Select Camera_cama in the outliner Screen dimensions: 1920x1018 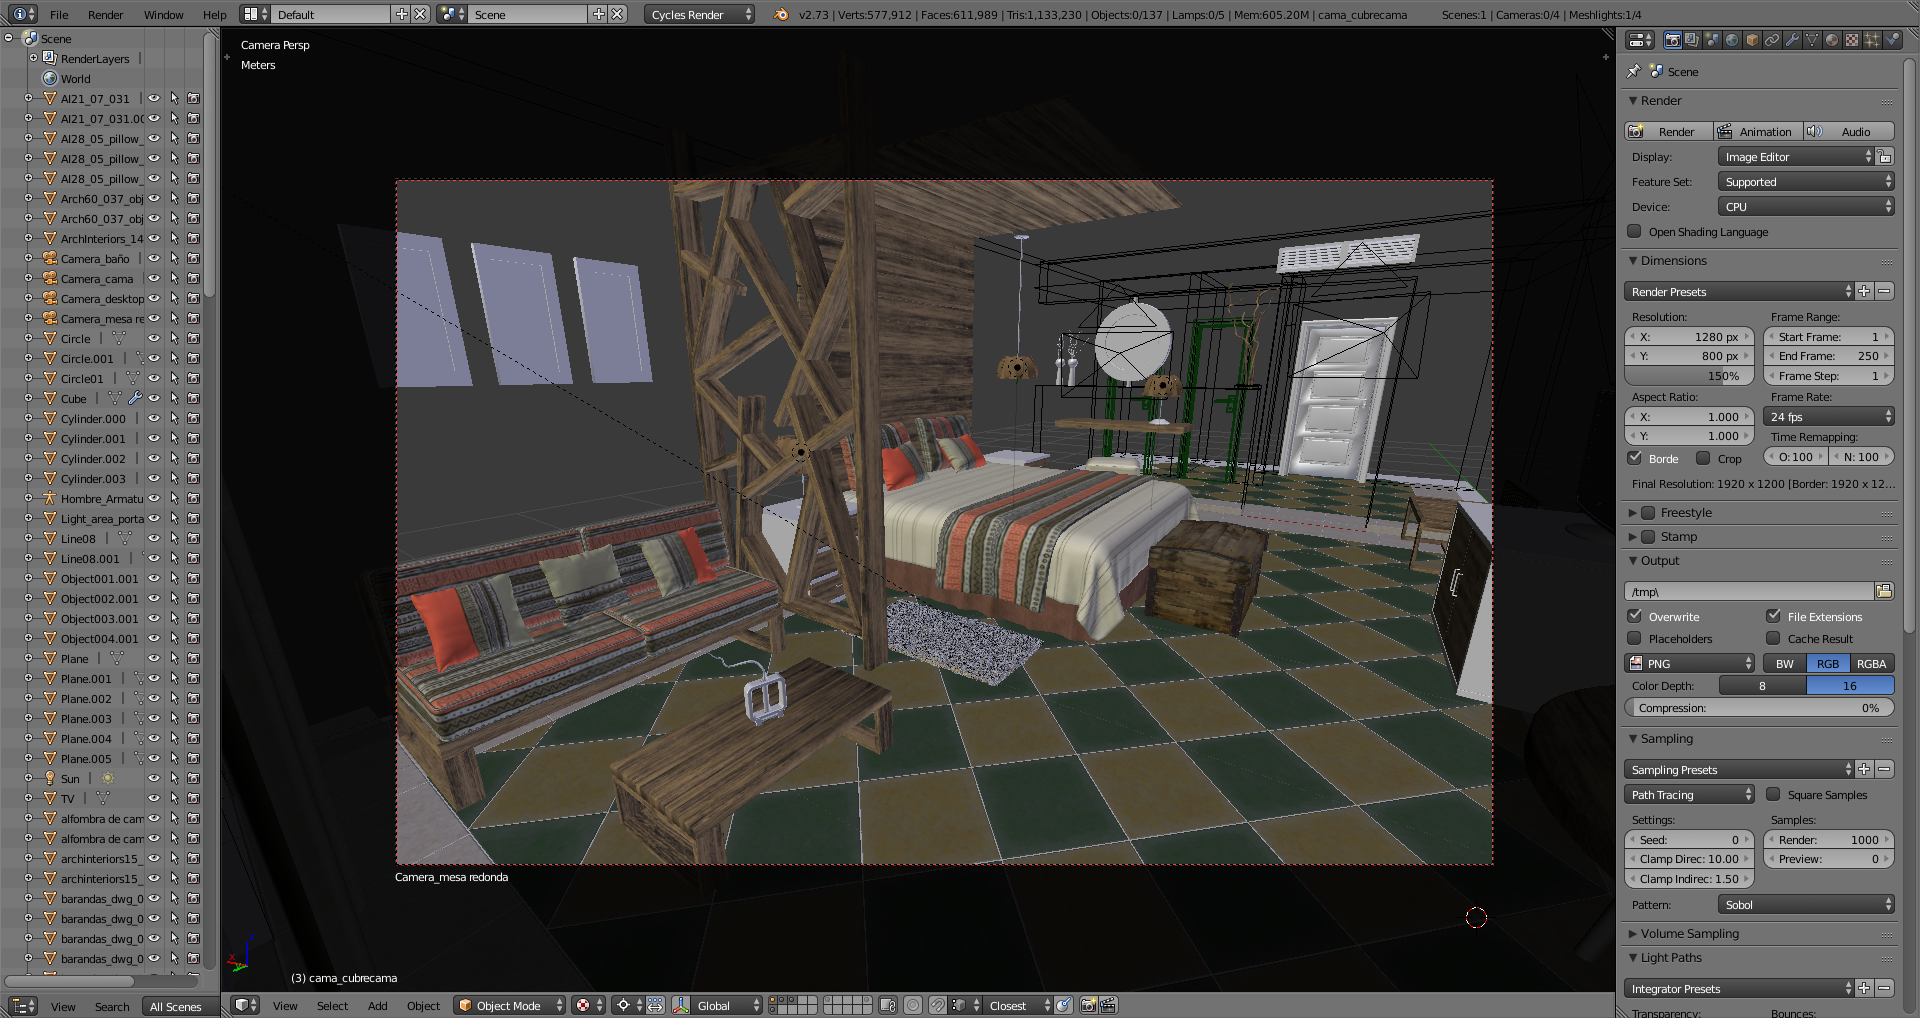96,279
